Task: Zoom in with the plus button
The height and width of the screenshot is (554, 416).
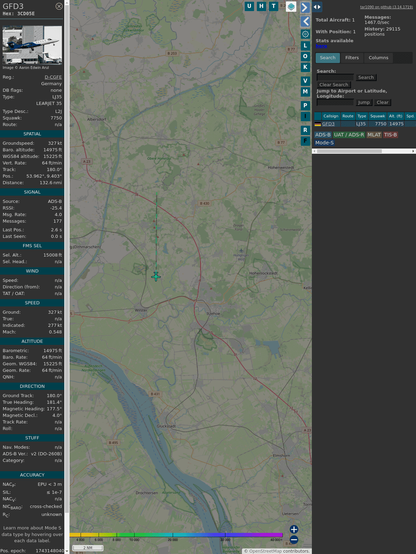Action: click(294, 529)
